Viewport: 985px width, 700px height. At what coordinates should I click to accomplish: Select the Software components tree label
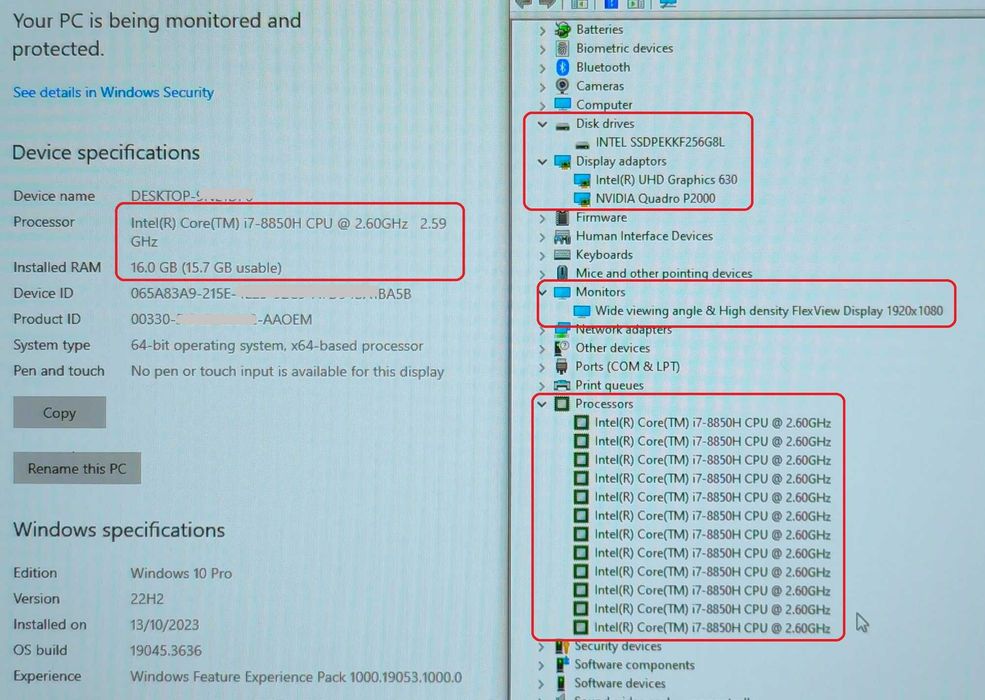click(x=634, y=665)
